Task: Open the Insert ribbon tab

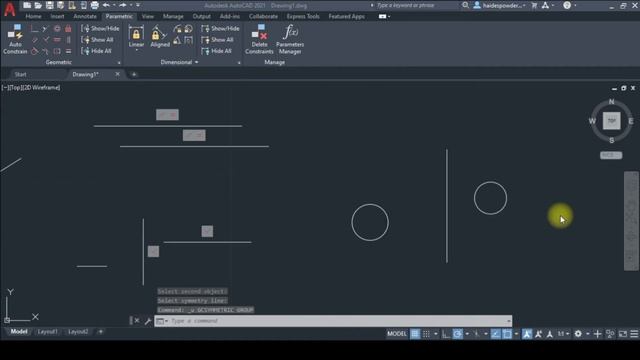Action: [57, 16]
